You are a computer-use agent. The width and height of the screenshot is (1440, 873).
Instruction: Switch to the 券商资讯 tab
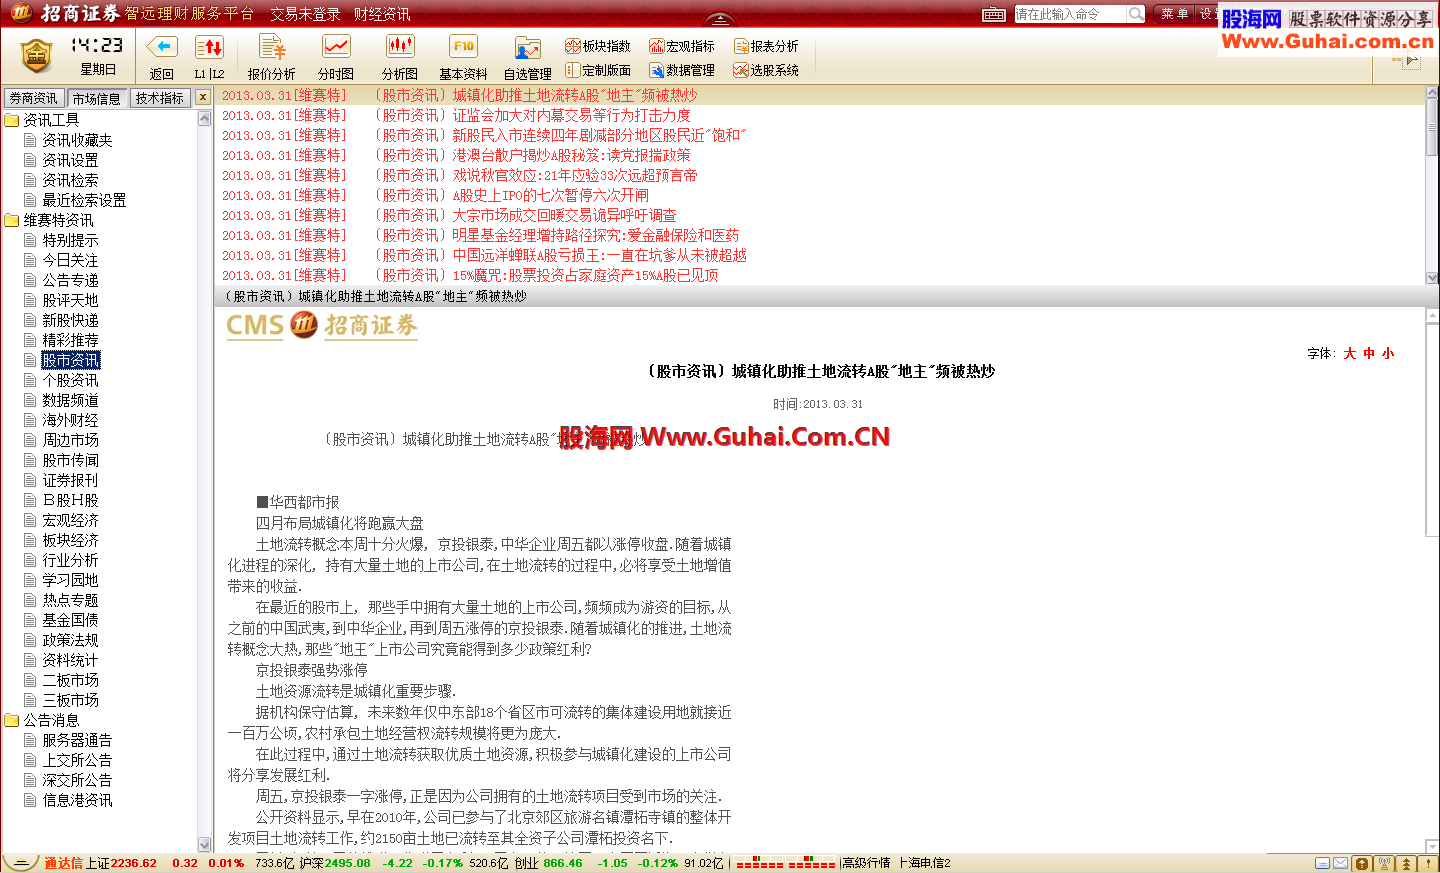(34, 98)
